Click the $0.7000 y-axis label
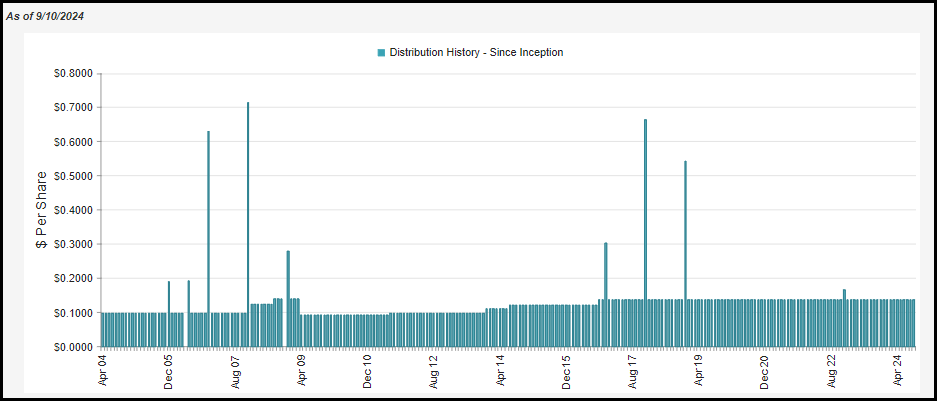937x401 pixels. (75, 108)
